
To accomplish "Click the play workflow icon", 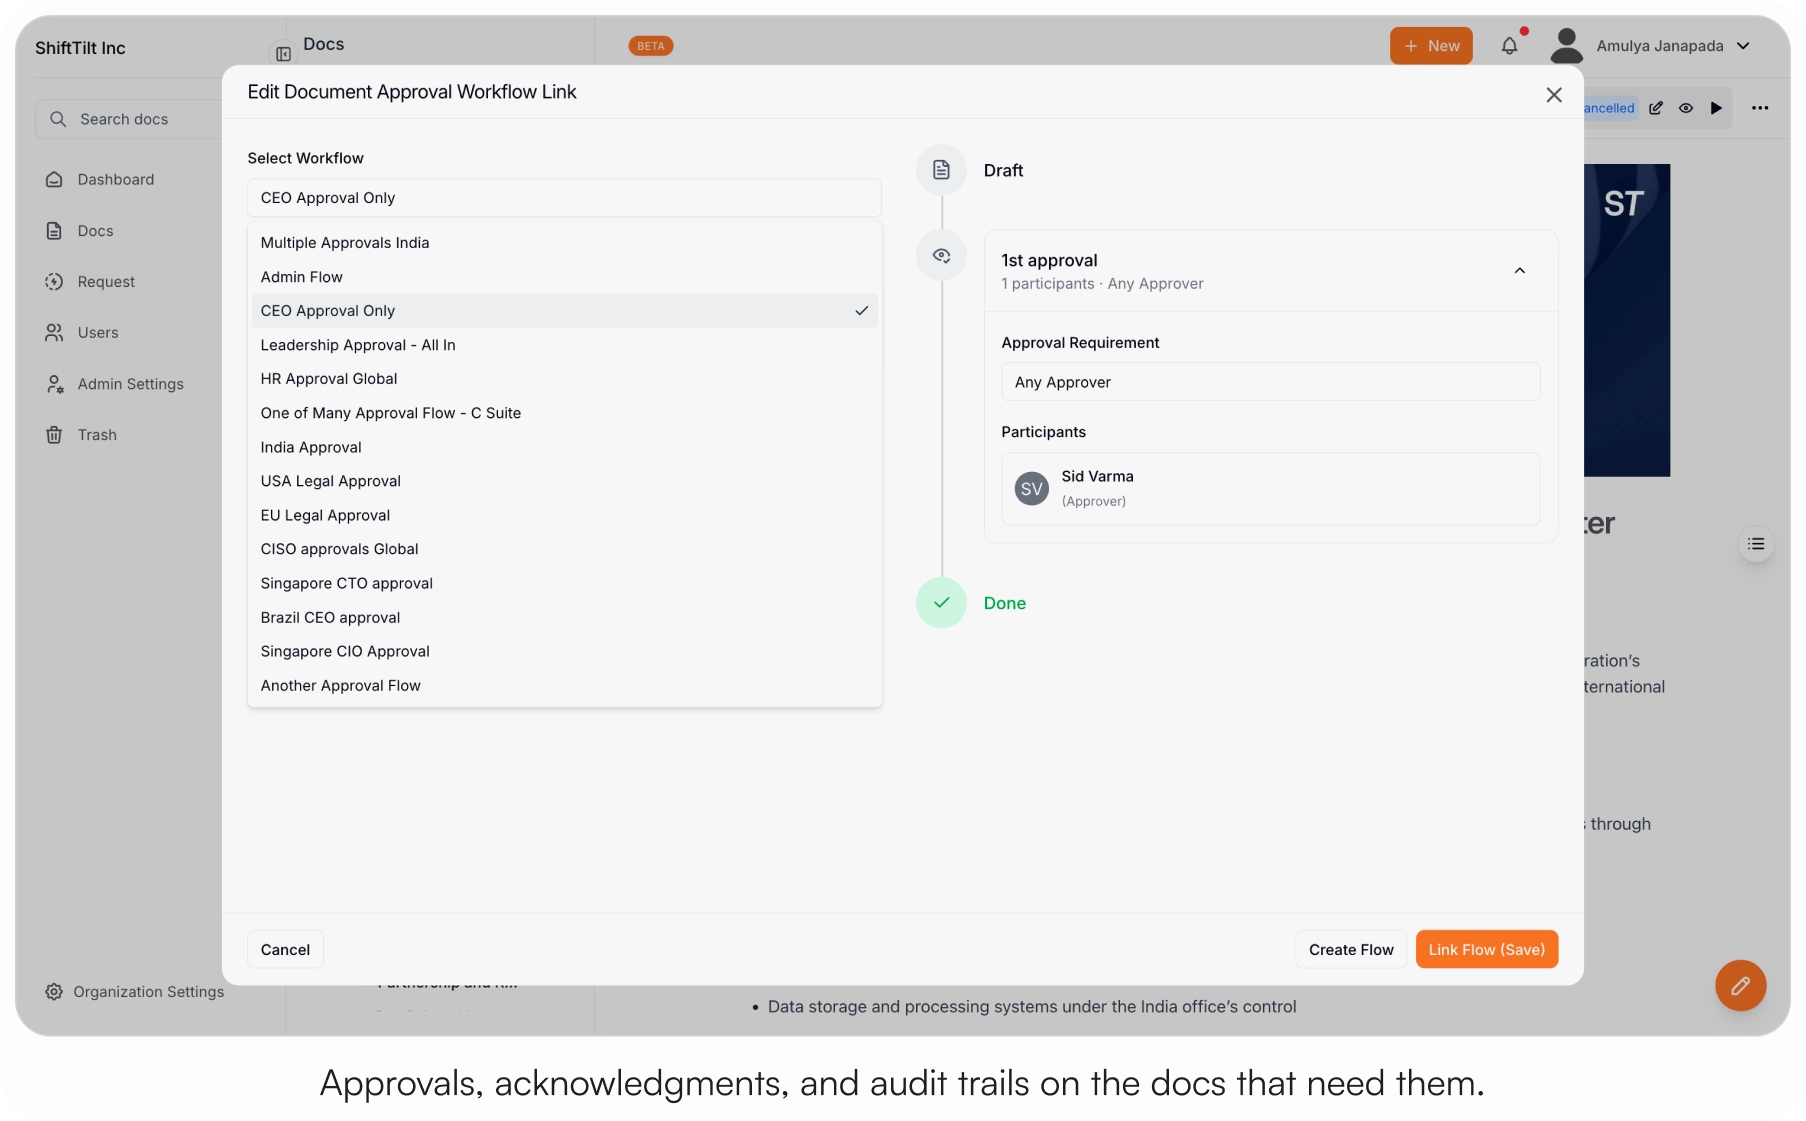I will [x=1716, y=108].
